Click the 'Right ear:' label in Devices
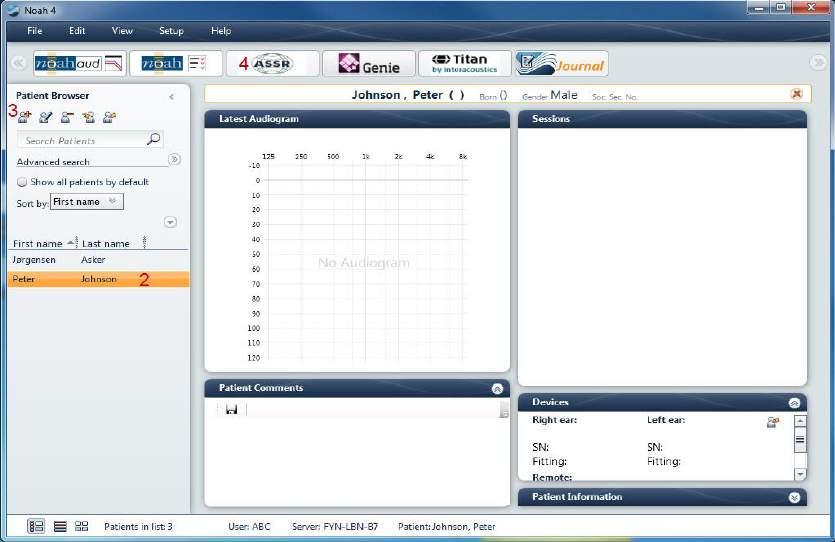The width and height of the screenshot is (835, 542). pos(554,420)
